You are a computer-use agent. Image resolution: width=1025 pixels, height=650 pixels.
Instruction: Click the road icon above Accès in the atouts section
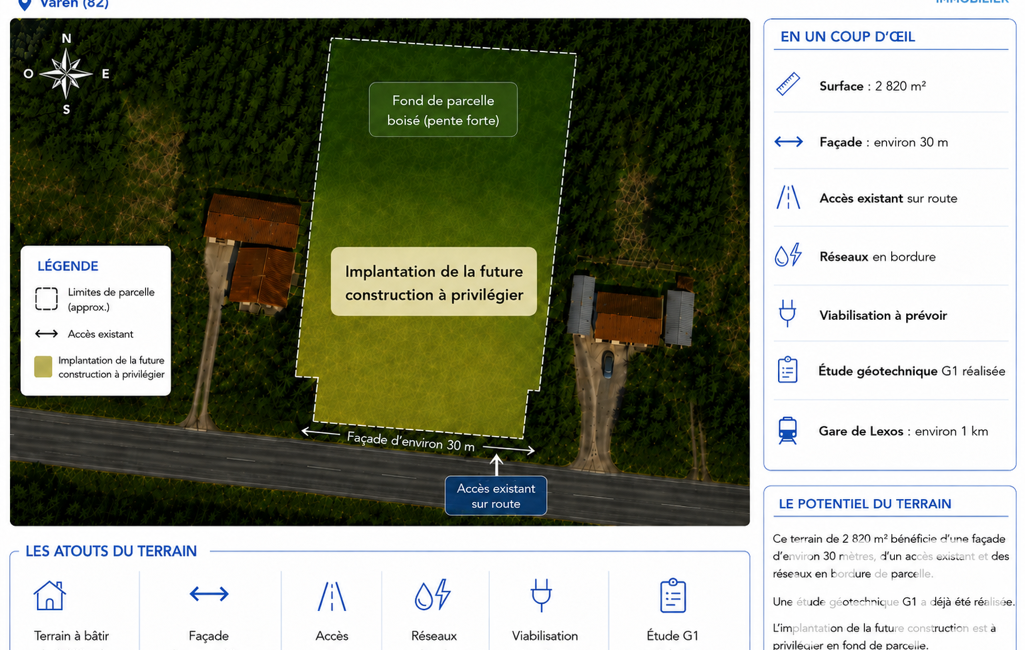coord(332,596)
